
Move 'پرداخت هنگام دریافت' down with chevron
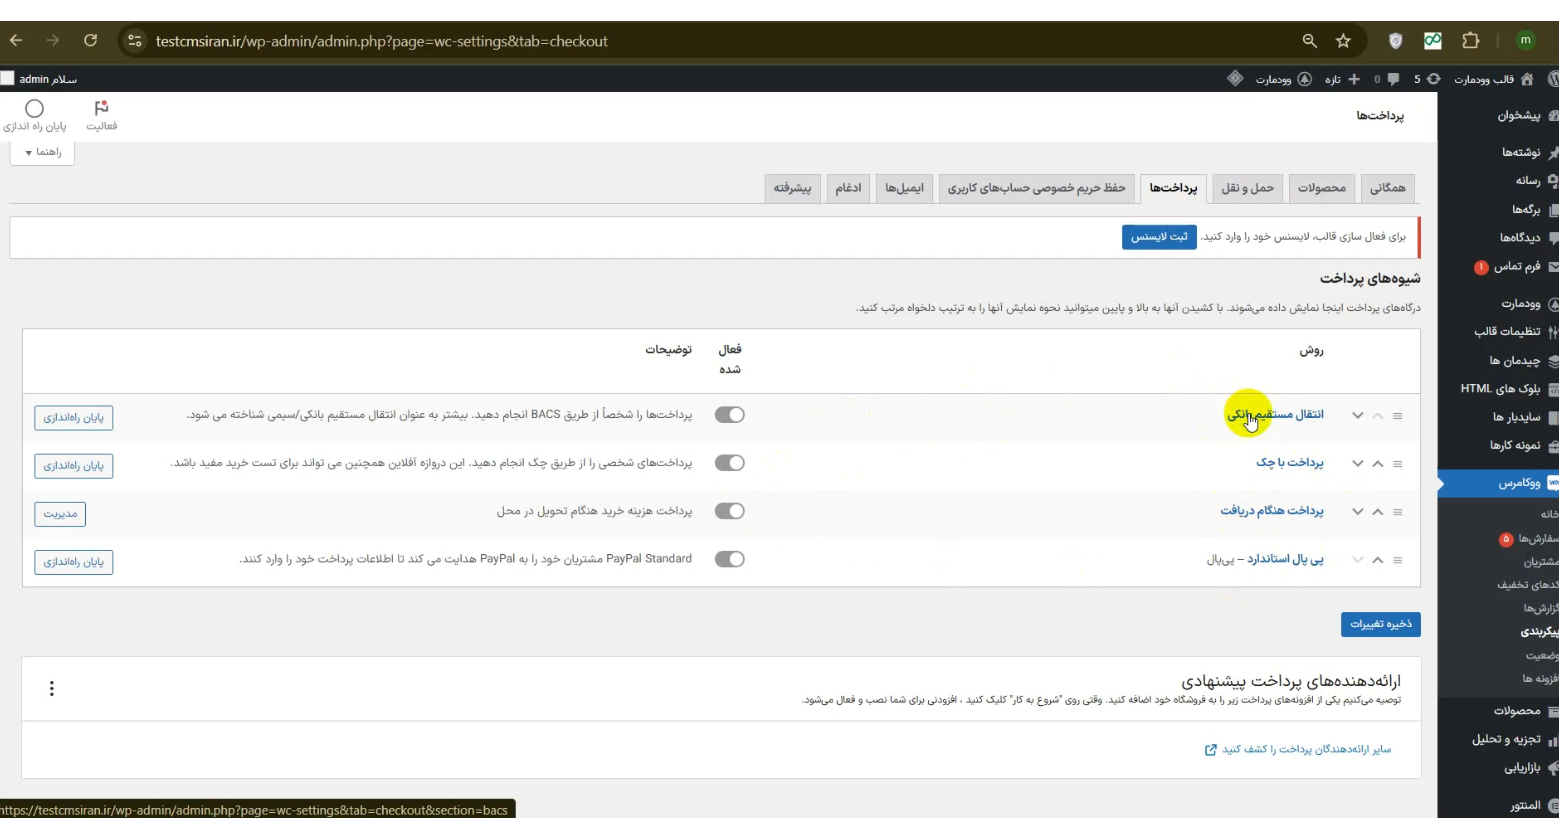point(1357,512)
